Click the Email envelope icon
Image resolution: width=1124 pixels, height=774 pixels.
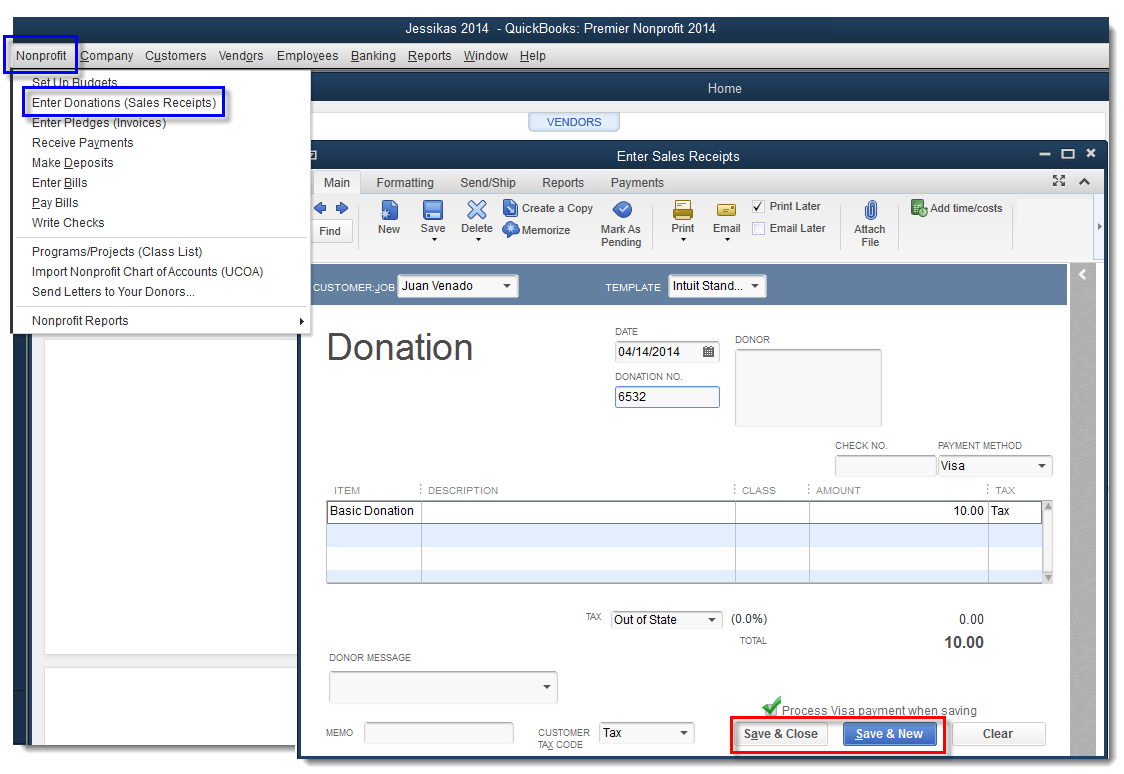726,210
